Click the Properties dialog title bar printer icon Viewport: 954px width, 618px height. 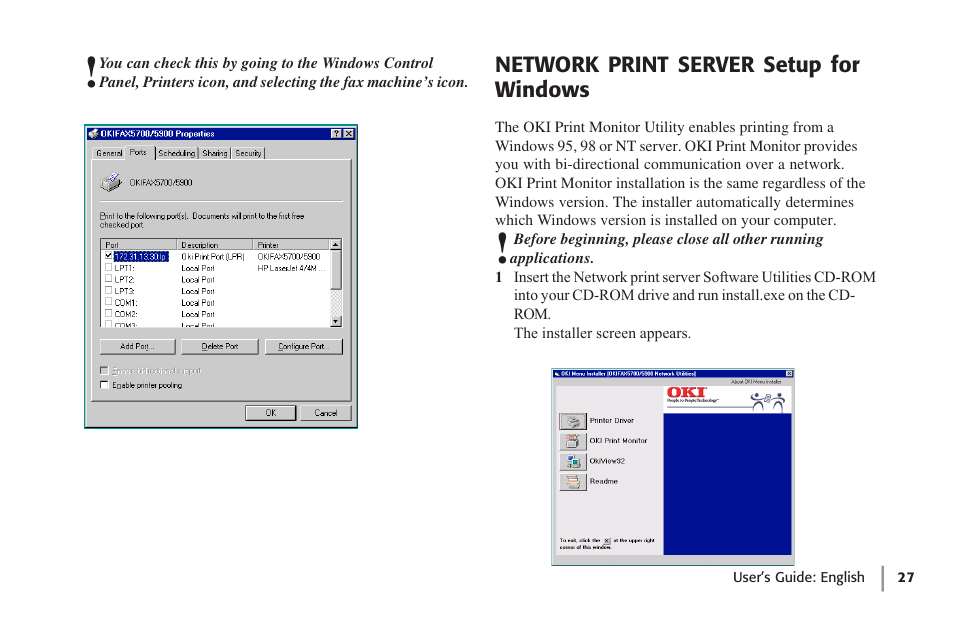tap(93, 133)
